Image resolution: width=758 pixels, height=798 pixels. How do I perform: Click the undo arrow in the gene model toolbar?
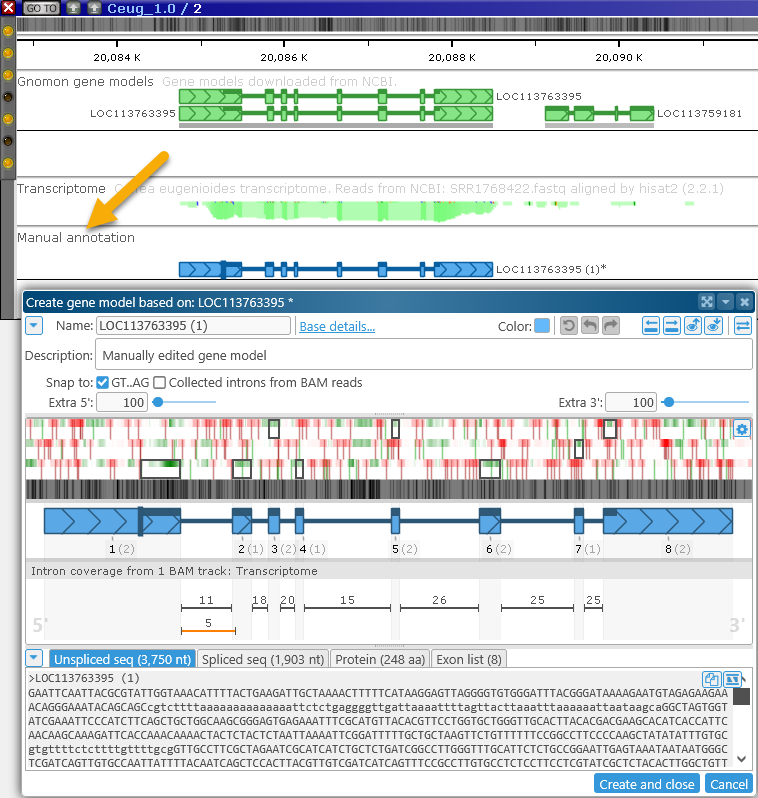point(590,326)
